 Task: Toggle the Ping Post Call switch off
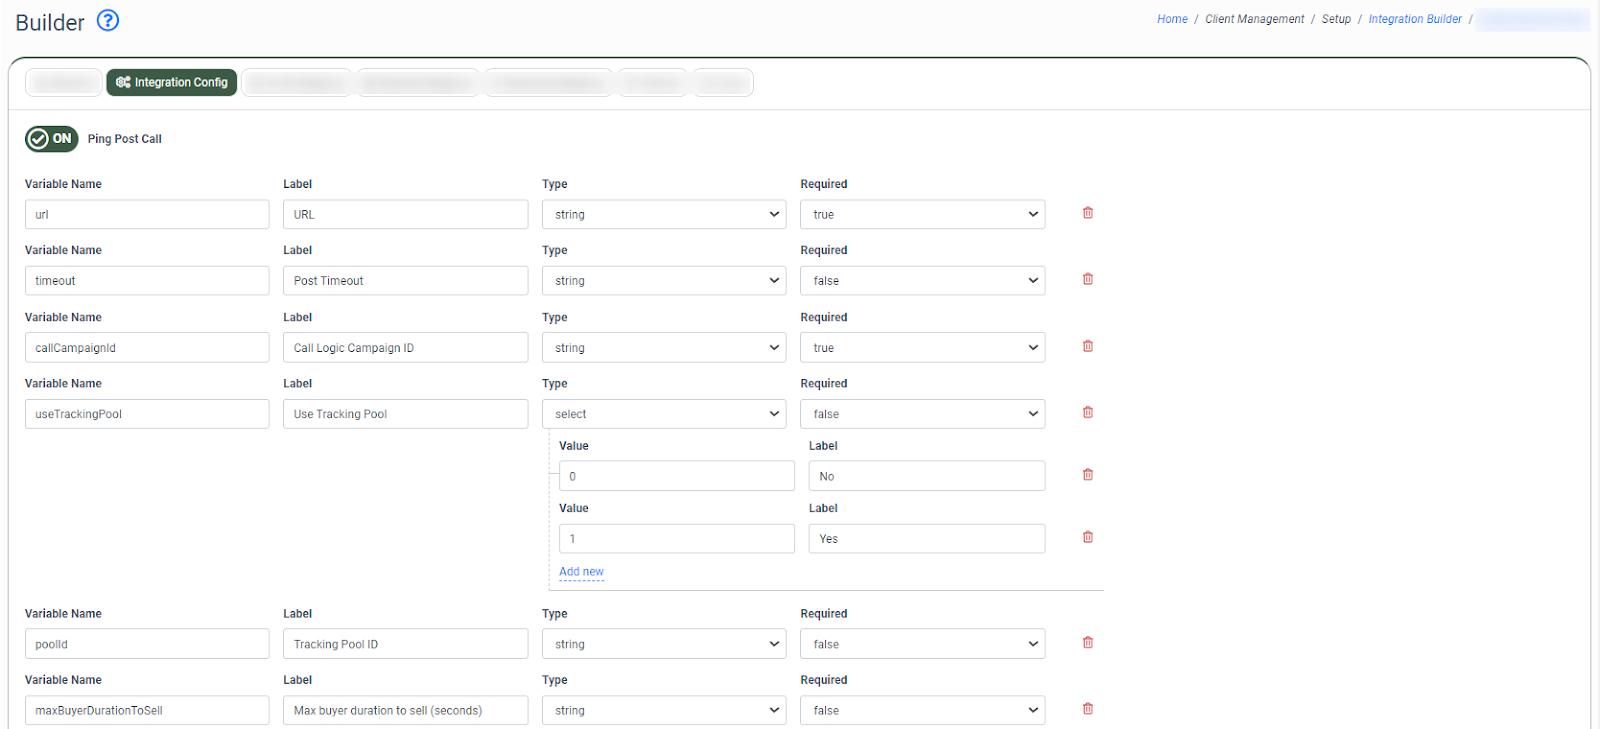click(52, 139)
